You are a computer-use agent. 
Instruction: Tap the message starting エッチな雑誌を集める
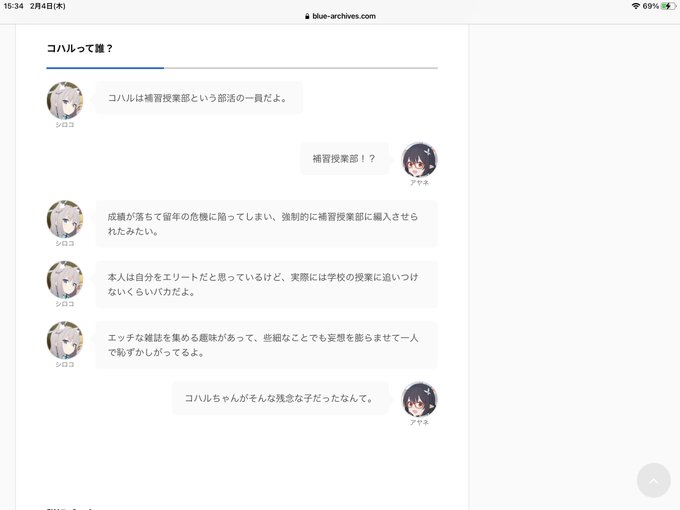click(266, 345)
